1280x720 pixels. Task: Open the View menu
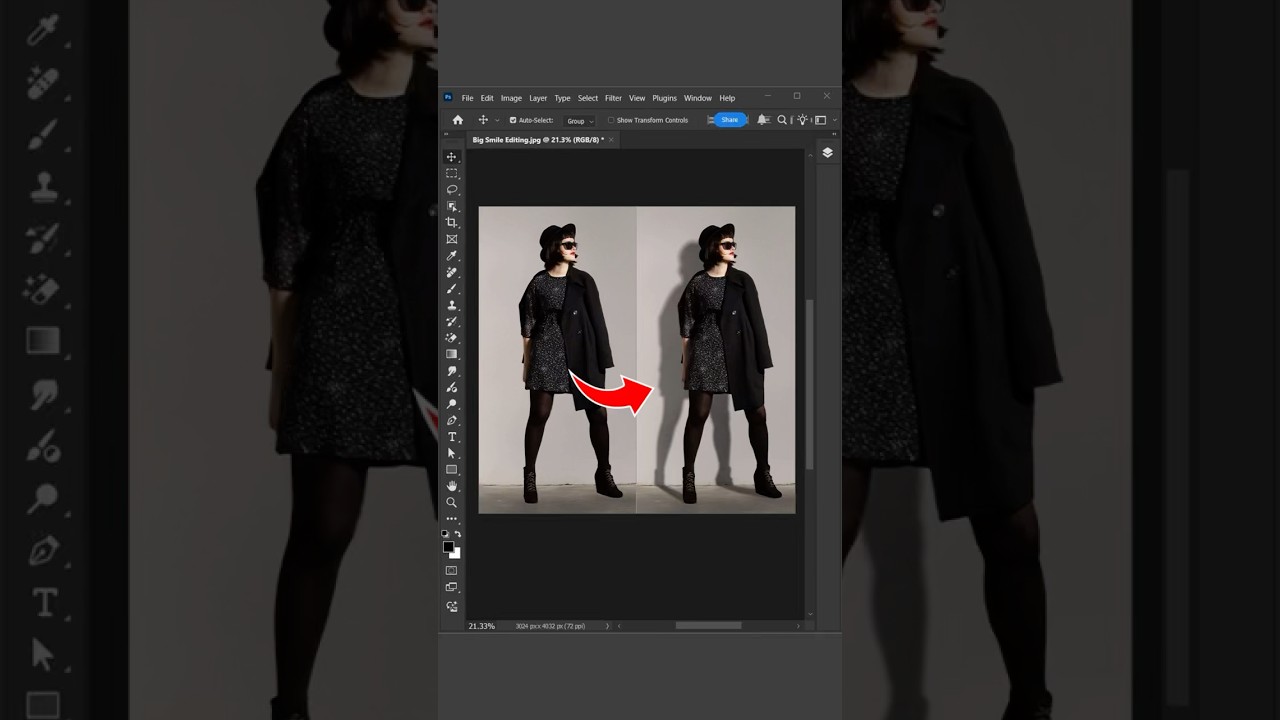[x=637, y=98]
